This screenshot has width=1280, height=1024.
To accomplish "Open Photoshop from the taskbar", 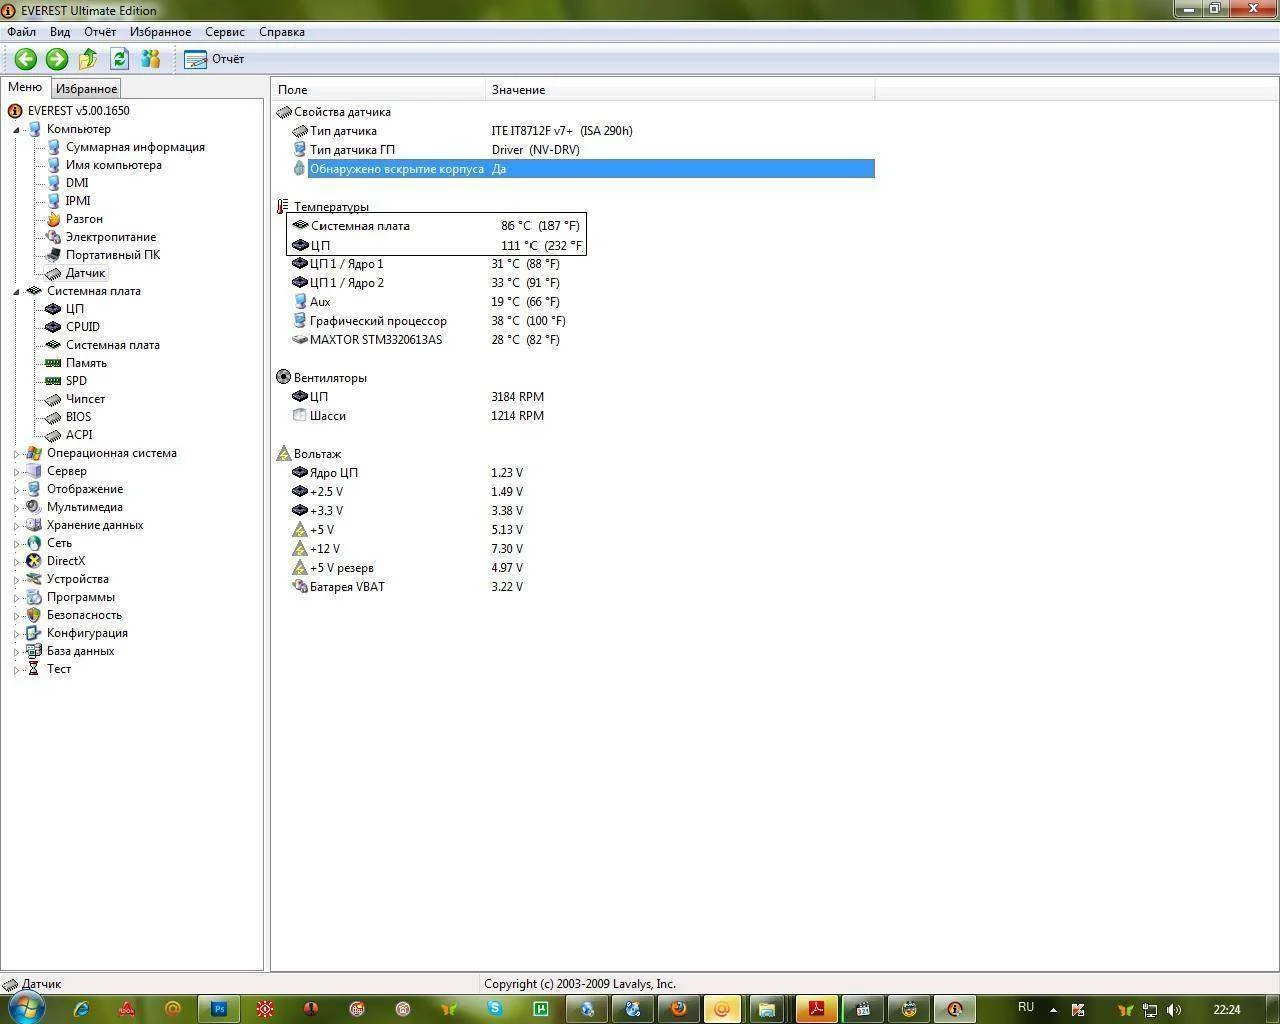I will [x=219, y=1009].
